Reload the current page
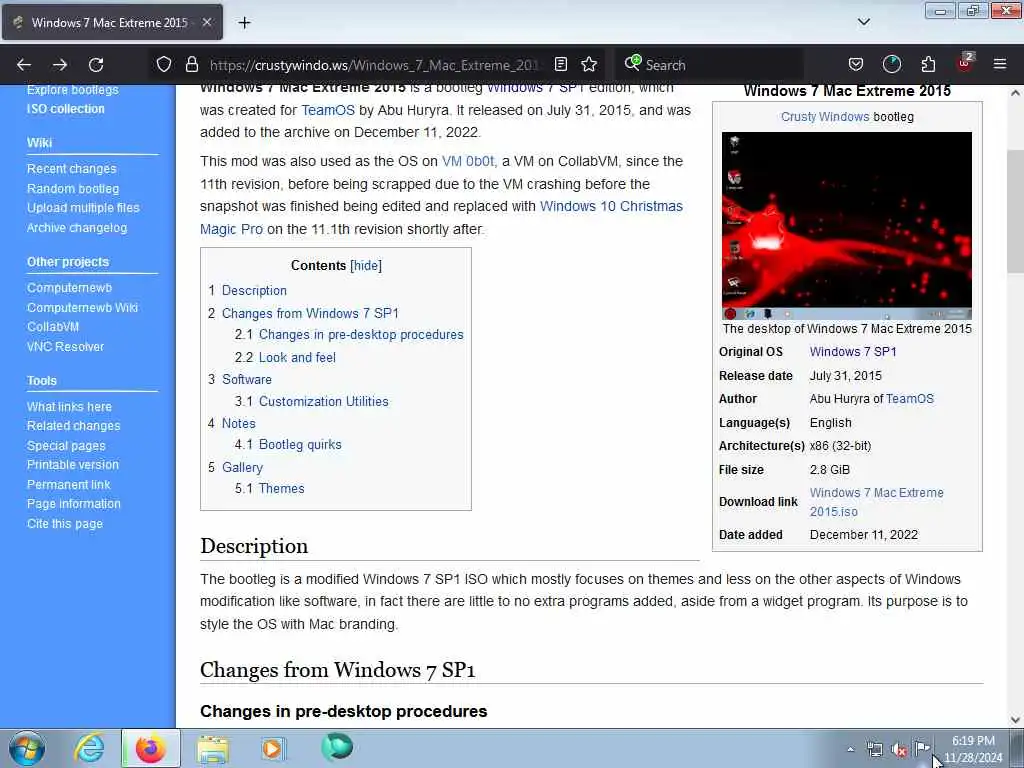This screenshot has width=1024, height=768. (x=96, y=65)
